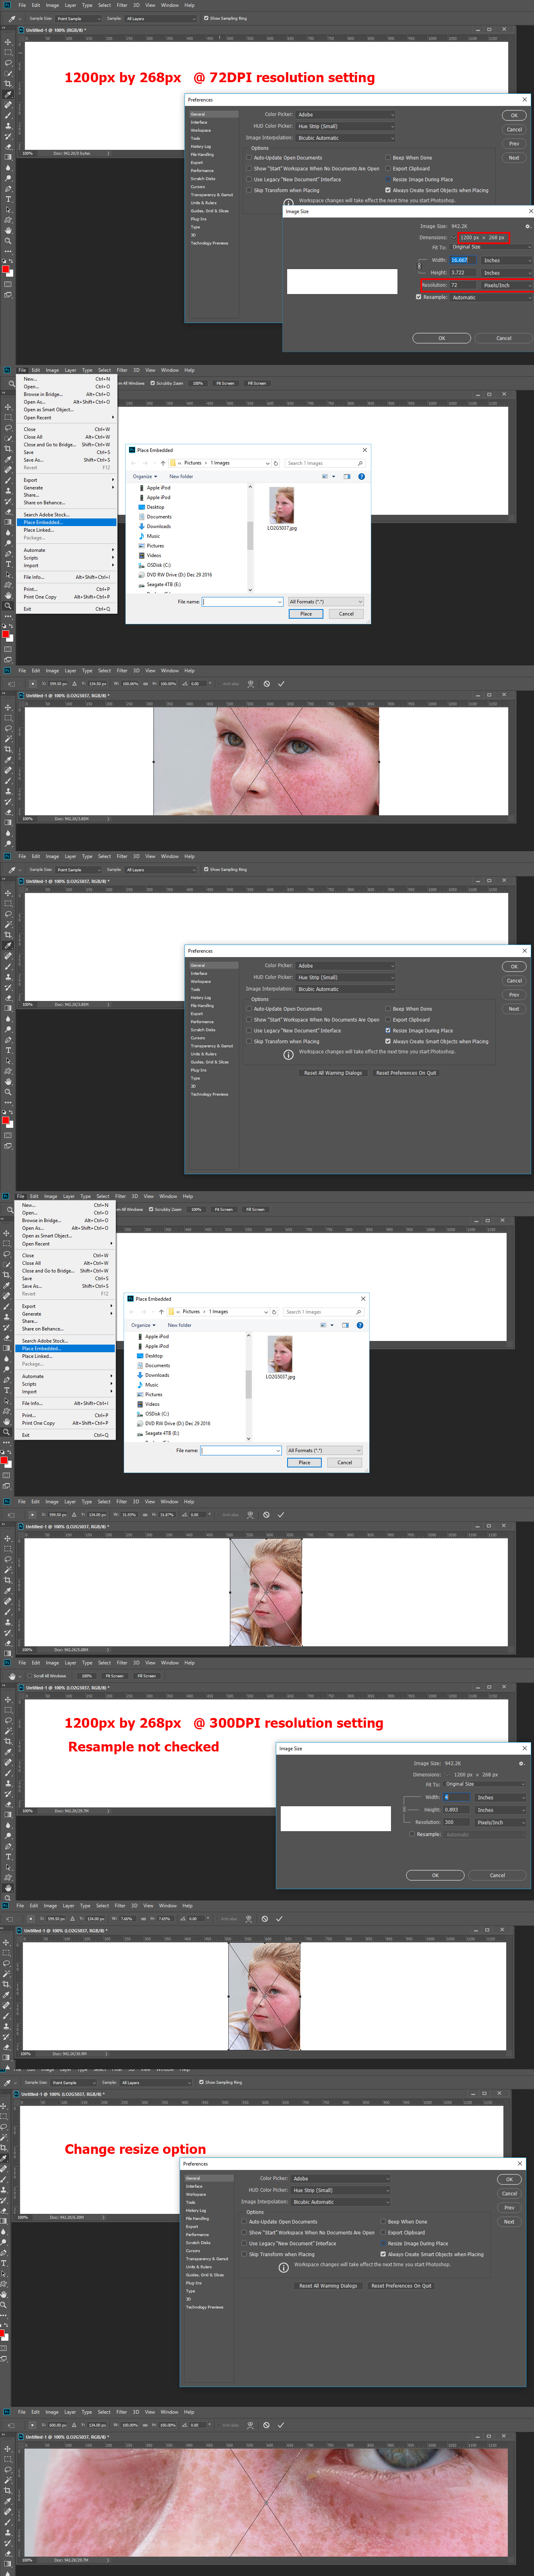Open gear settings in Image Size dialog with Resolution 300

click(521, 1763)
